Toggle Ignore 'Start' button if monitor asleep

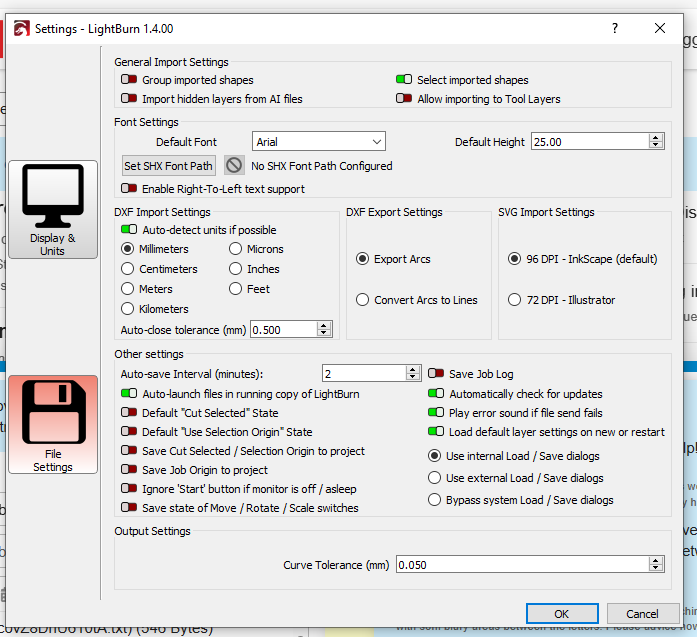pyautogui.click(x=129, y=489)
